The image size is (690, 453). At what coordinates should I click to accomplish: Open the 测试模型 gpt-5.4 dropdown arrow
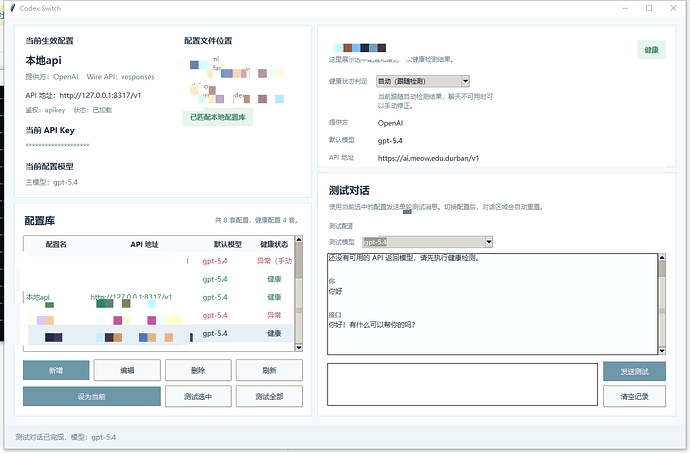pyautogui.click(x=488, y=242)
